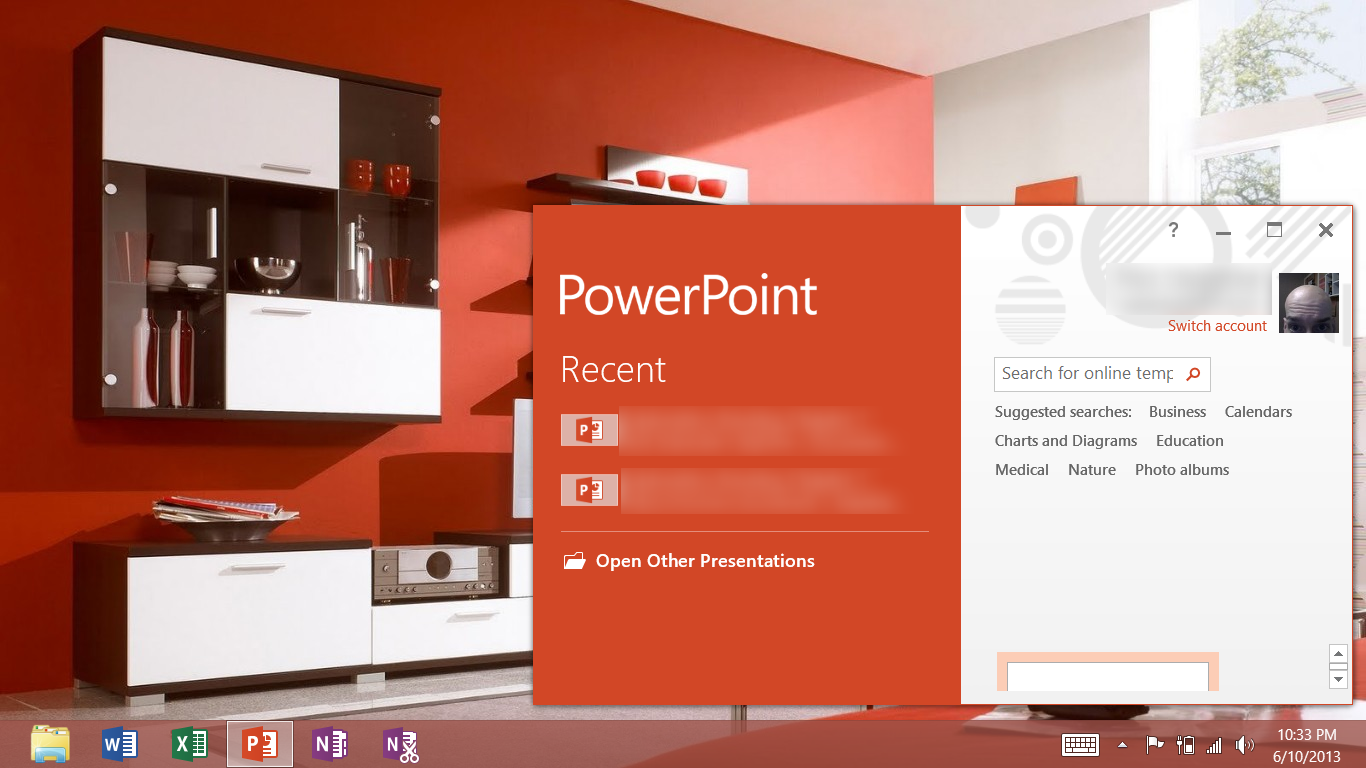Search suggested Calendars templates
Screen dimensions: 1366x768
tap(1258, 412)
